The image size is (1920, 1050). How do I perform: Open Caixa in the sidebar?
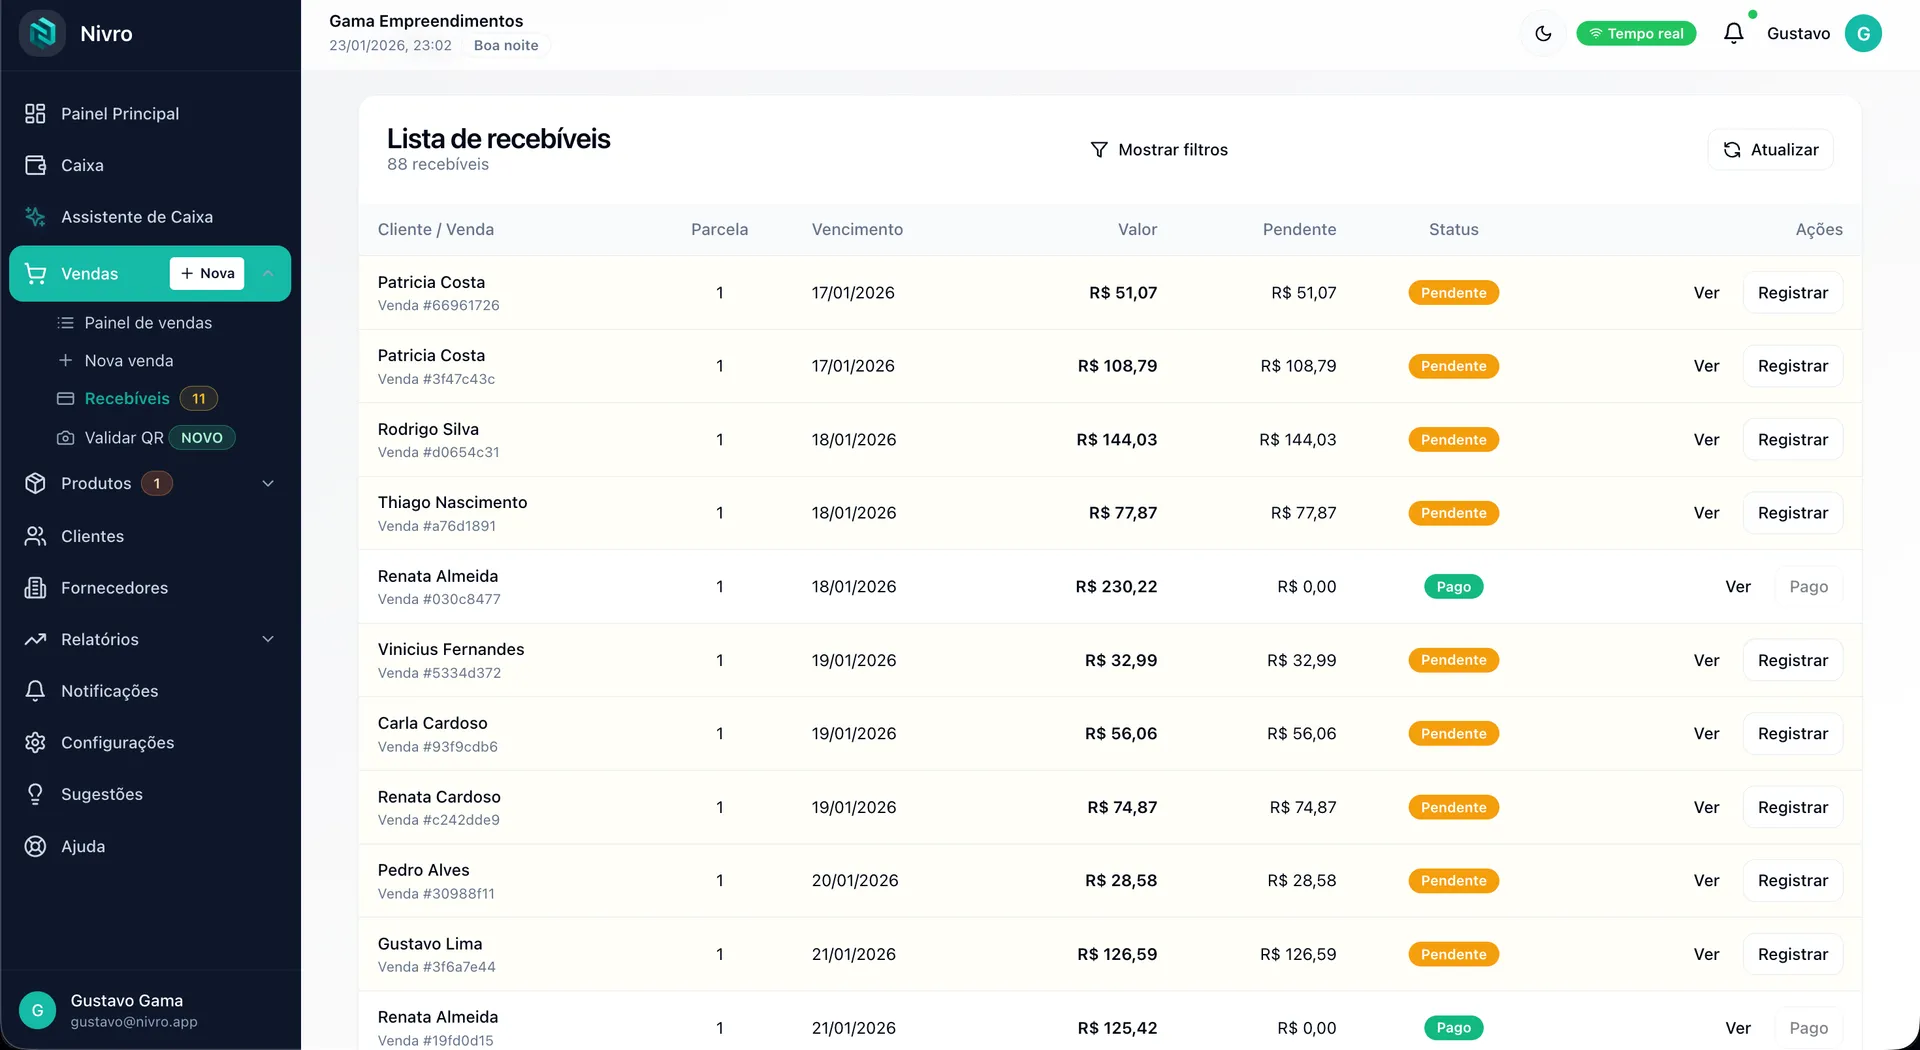[150, 166]
